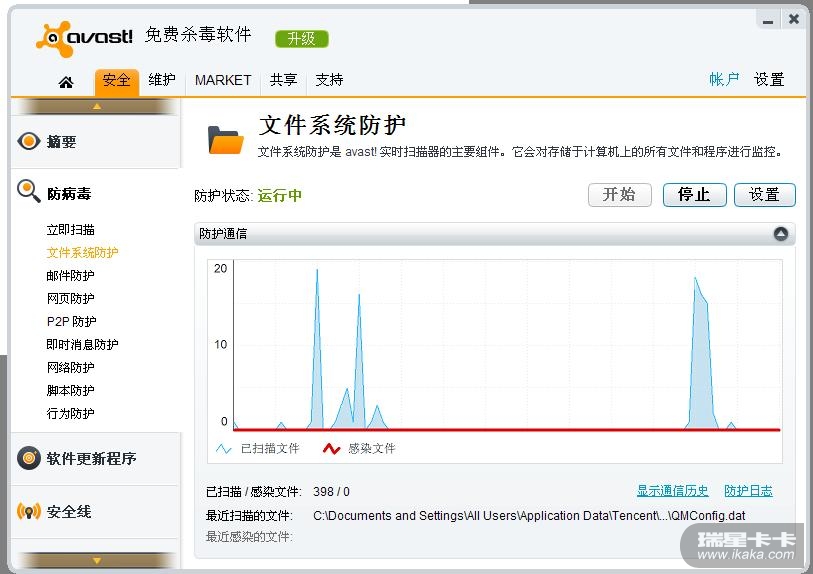
Task: Select 防病毒 section in sidebar
Action: pyautogui.click(x=69, y=194)
